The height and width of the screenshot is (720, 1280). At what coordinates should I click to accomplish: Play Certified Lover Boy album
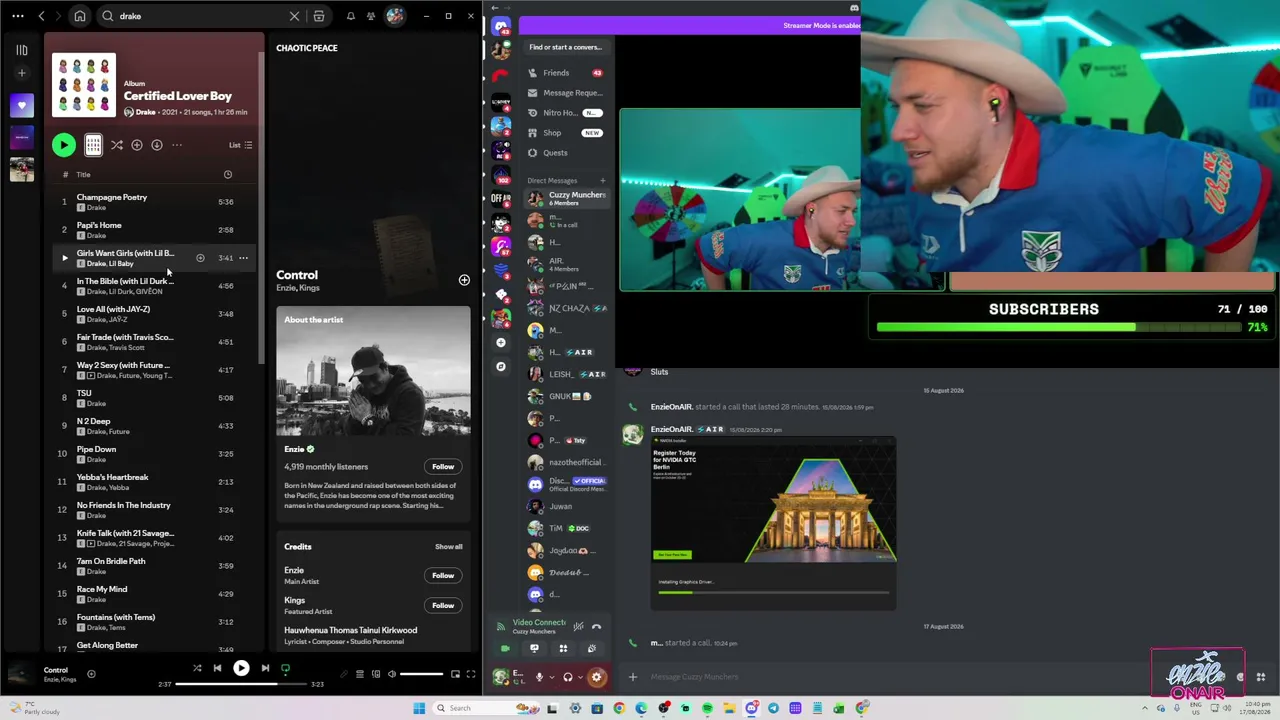tap(64, 145)
